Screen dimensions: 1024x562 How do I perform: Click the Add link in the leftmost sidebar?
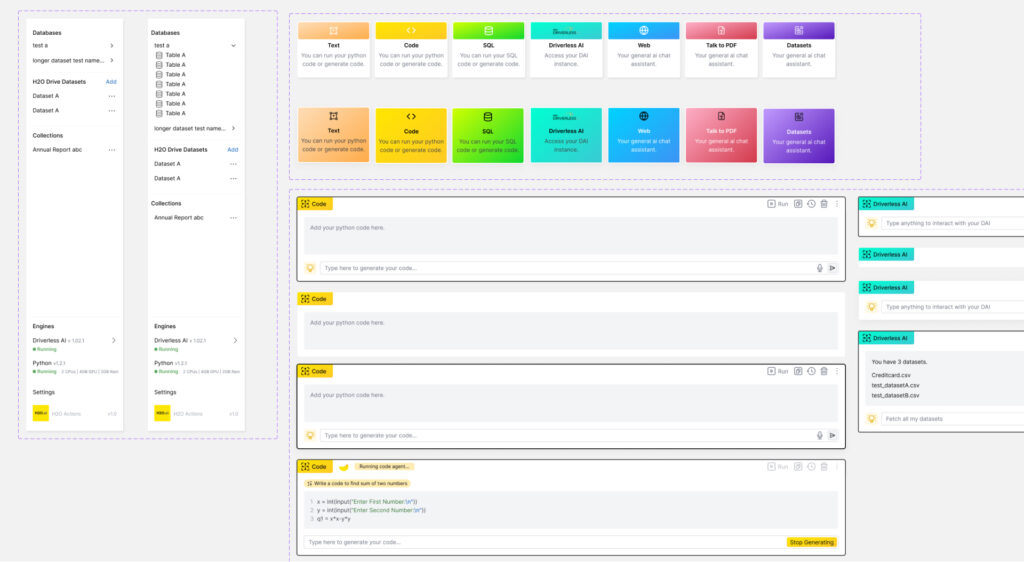(x=111, y=82)
